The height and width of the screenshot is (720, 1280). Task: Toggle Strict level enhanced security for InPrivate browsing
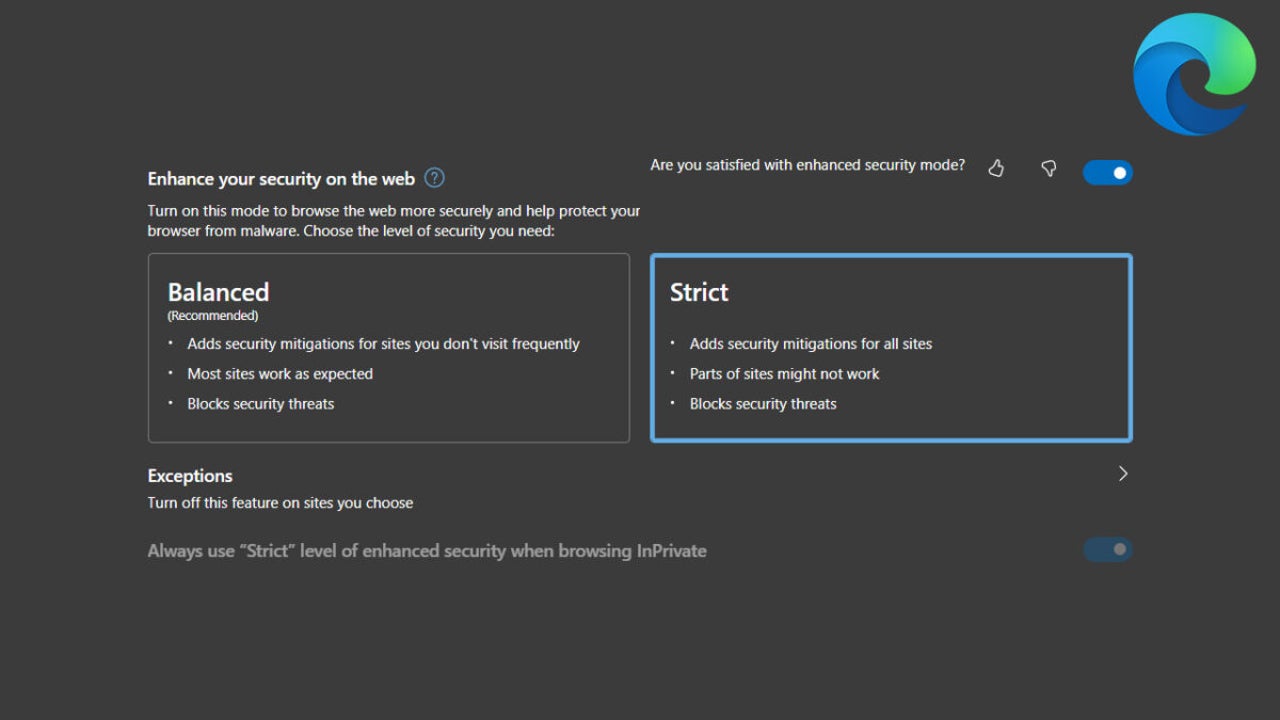tap(1107, 550)
